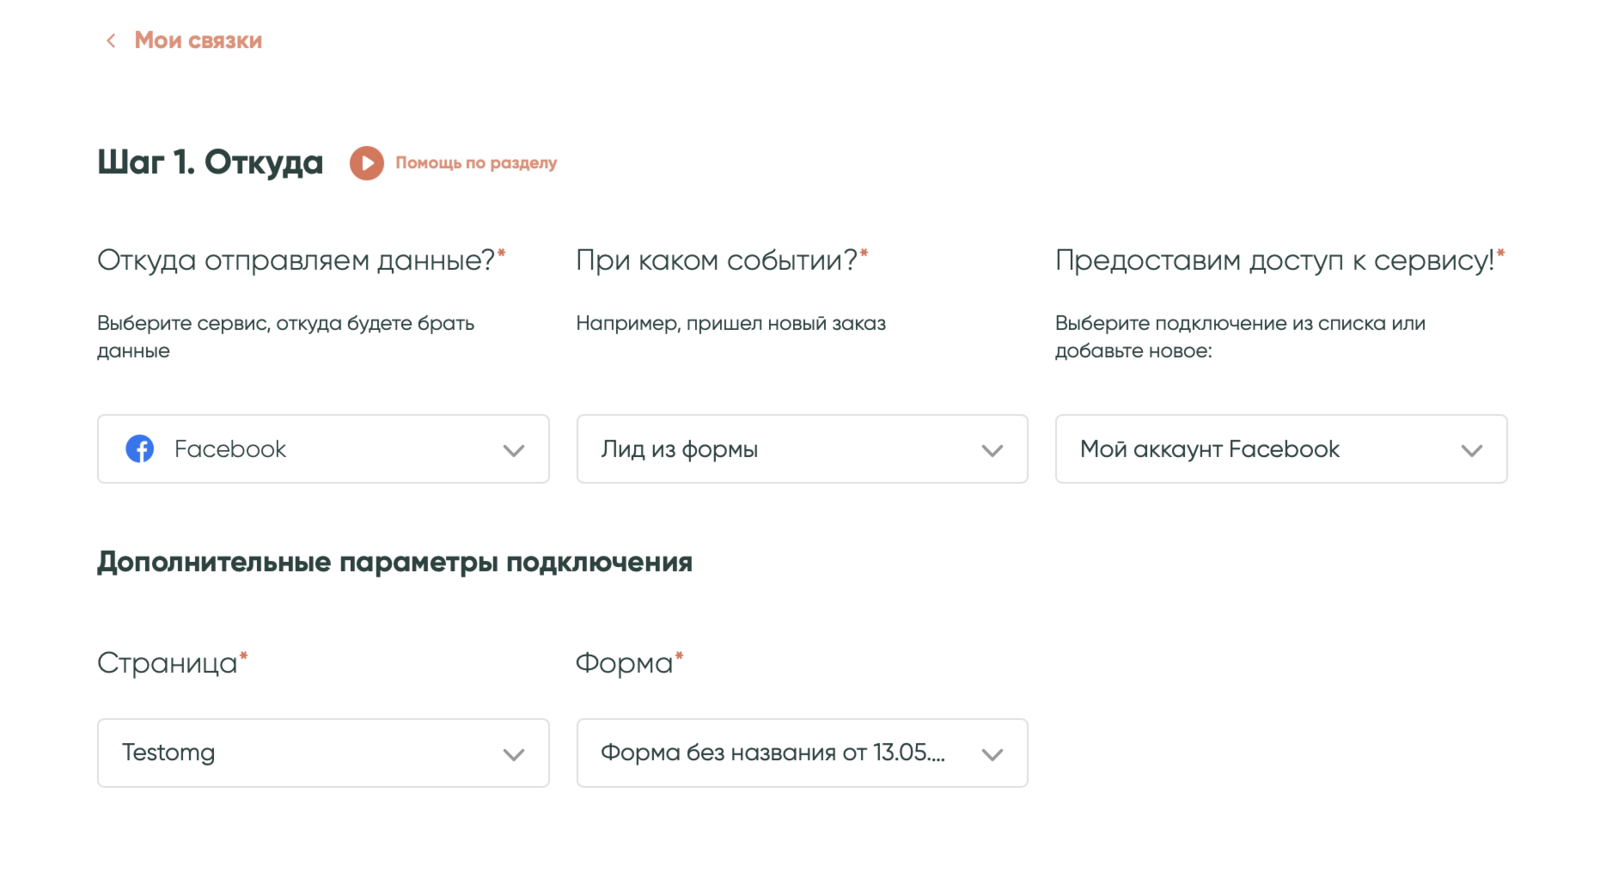
Task: Select the Facebook text in the source dropdown
Action: click(x=230, y=449)
